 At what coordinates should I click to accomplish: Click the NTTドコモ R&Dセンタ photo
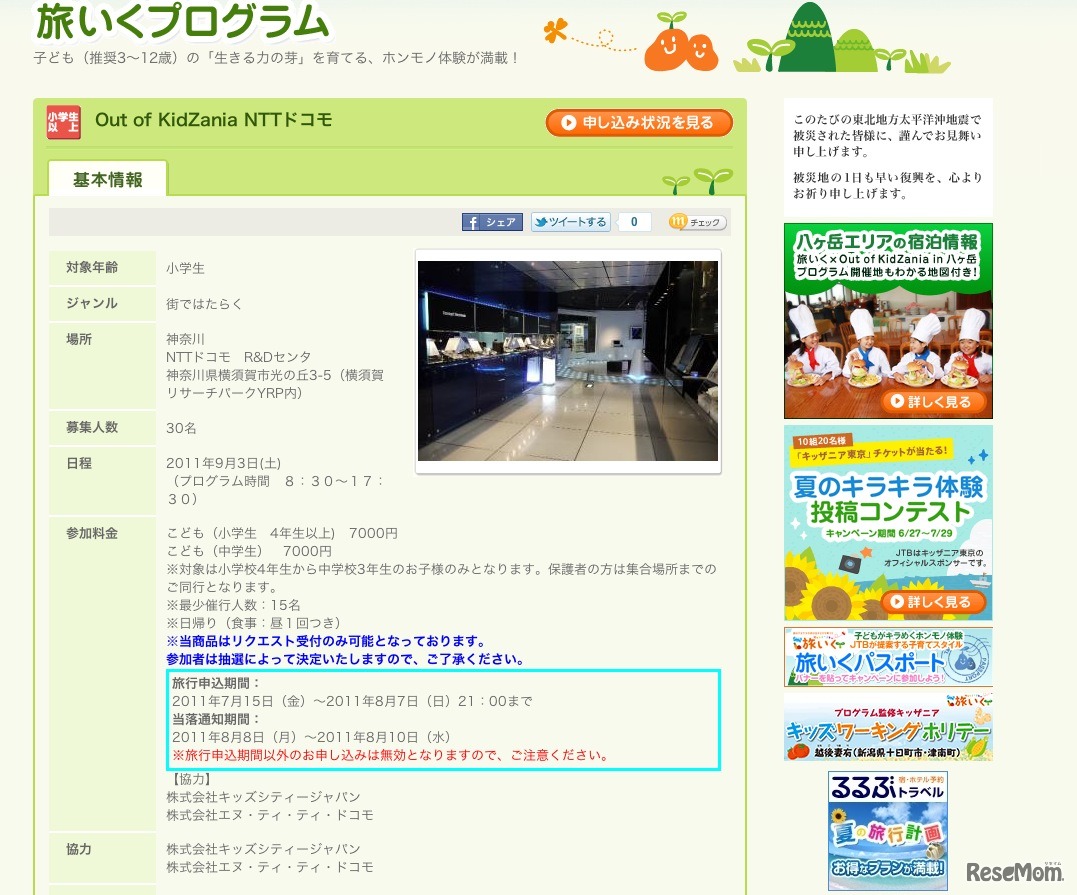coord(567,362)
